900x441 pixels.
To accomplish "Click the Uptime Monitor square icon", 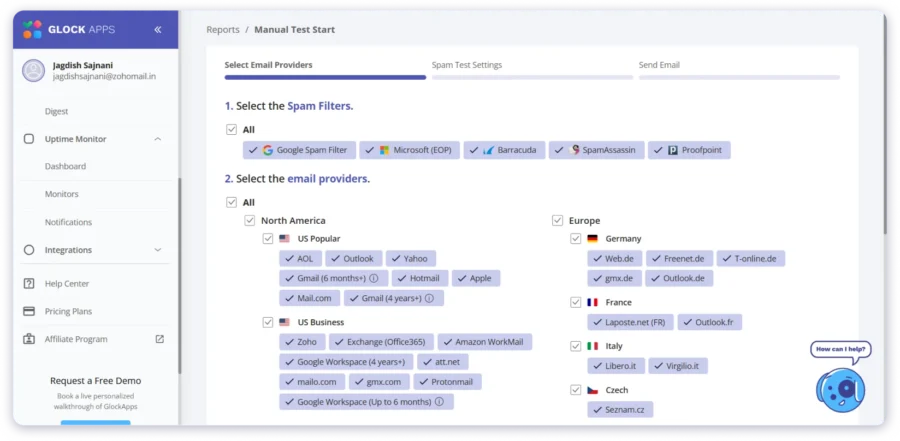I will 29,138.
